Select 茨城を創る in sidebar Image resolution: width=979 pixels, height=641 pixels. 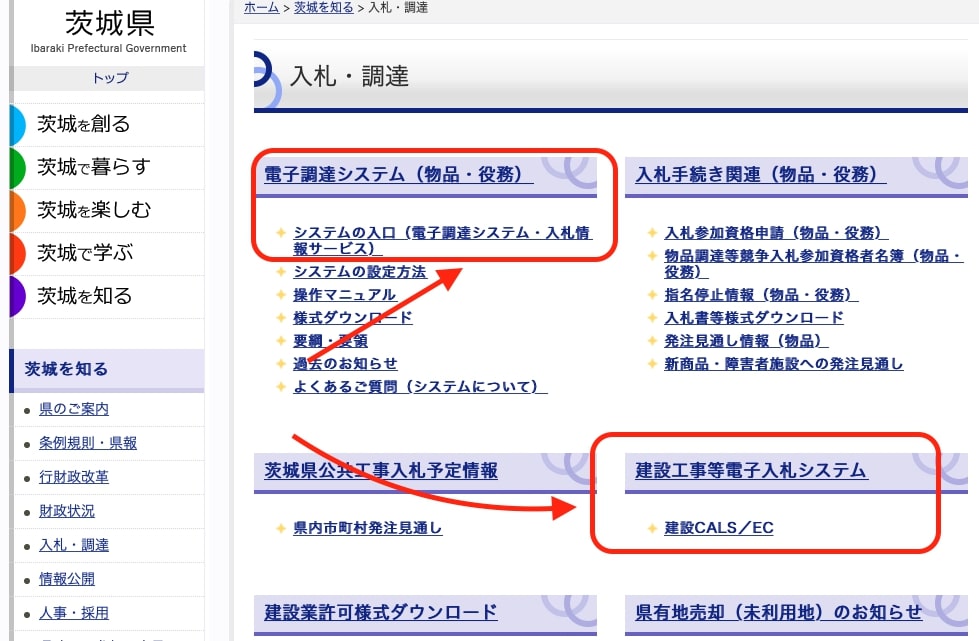(x=84, y=124)
